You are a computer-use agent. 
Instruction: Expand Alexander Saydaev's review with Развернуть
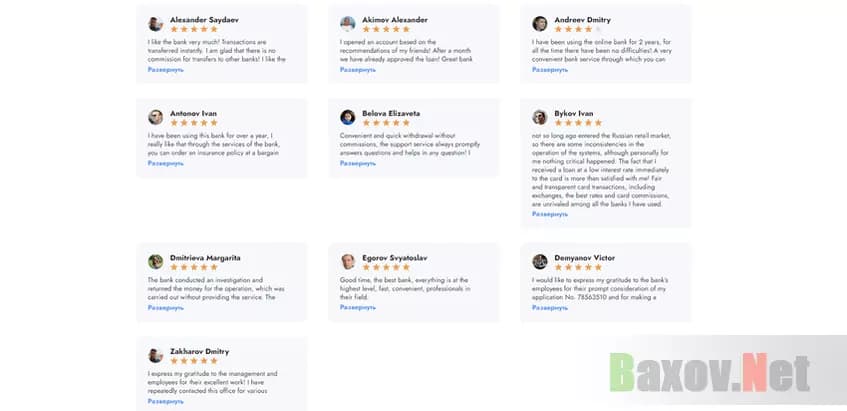[166, 70]
